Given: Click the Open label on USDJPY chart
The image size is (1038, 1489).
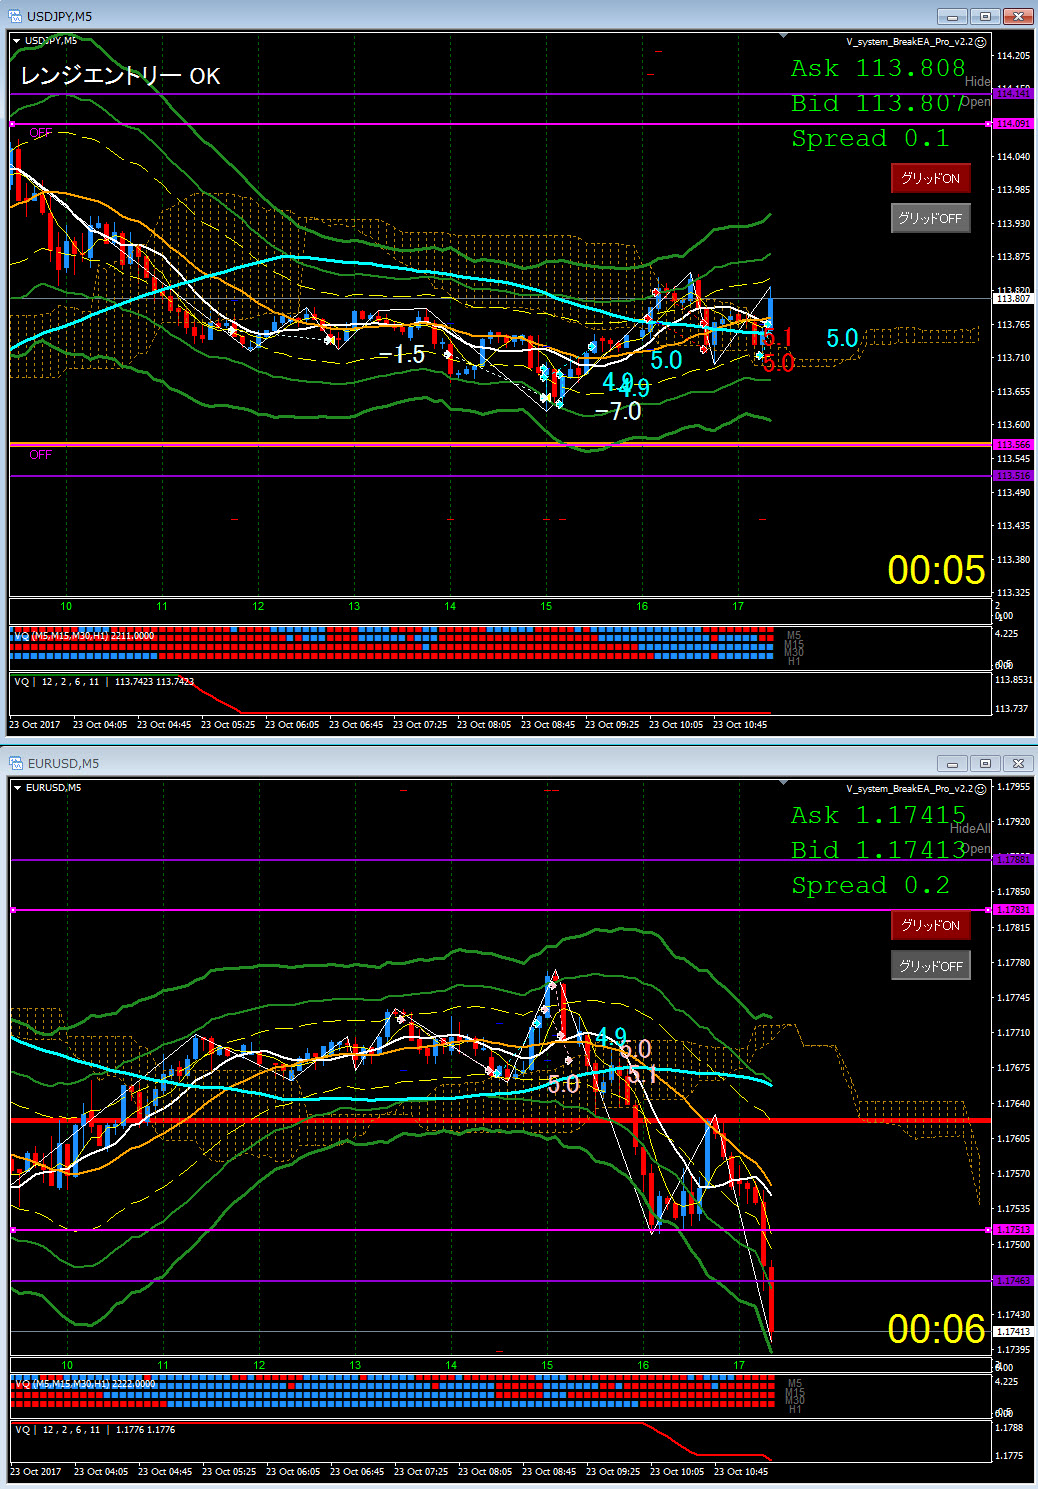Looking at the screenshot, I should pyautogui.click(x=975, y=102).
